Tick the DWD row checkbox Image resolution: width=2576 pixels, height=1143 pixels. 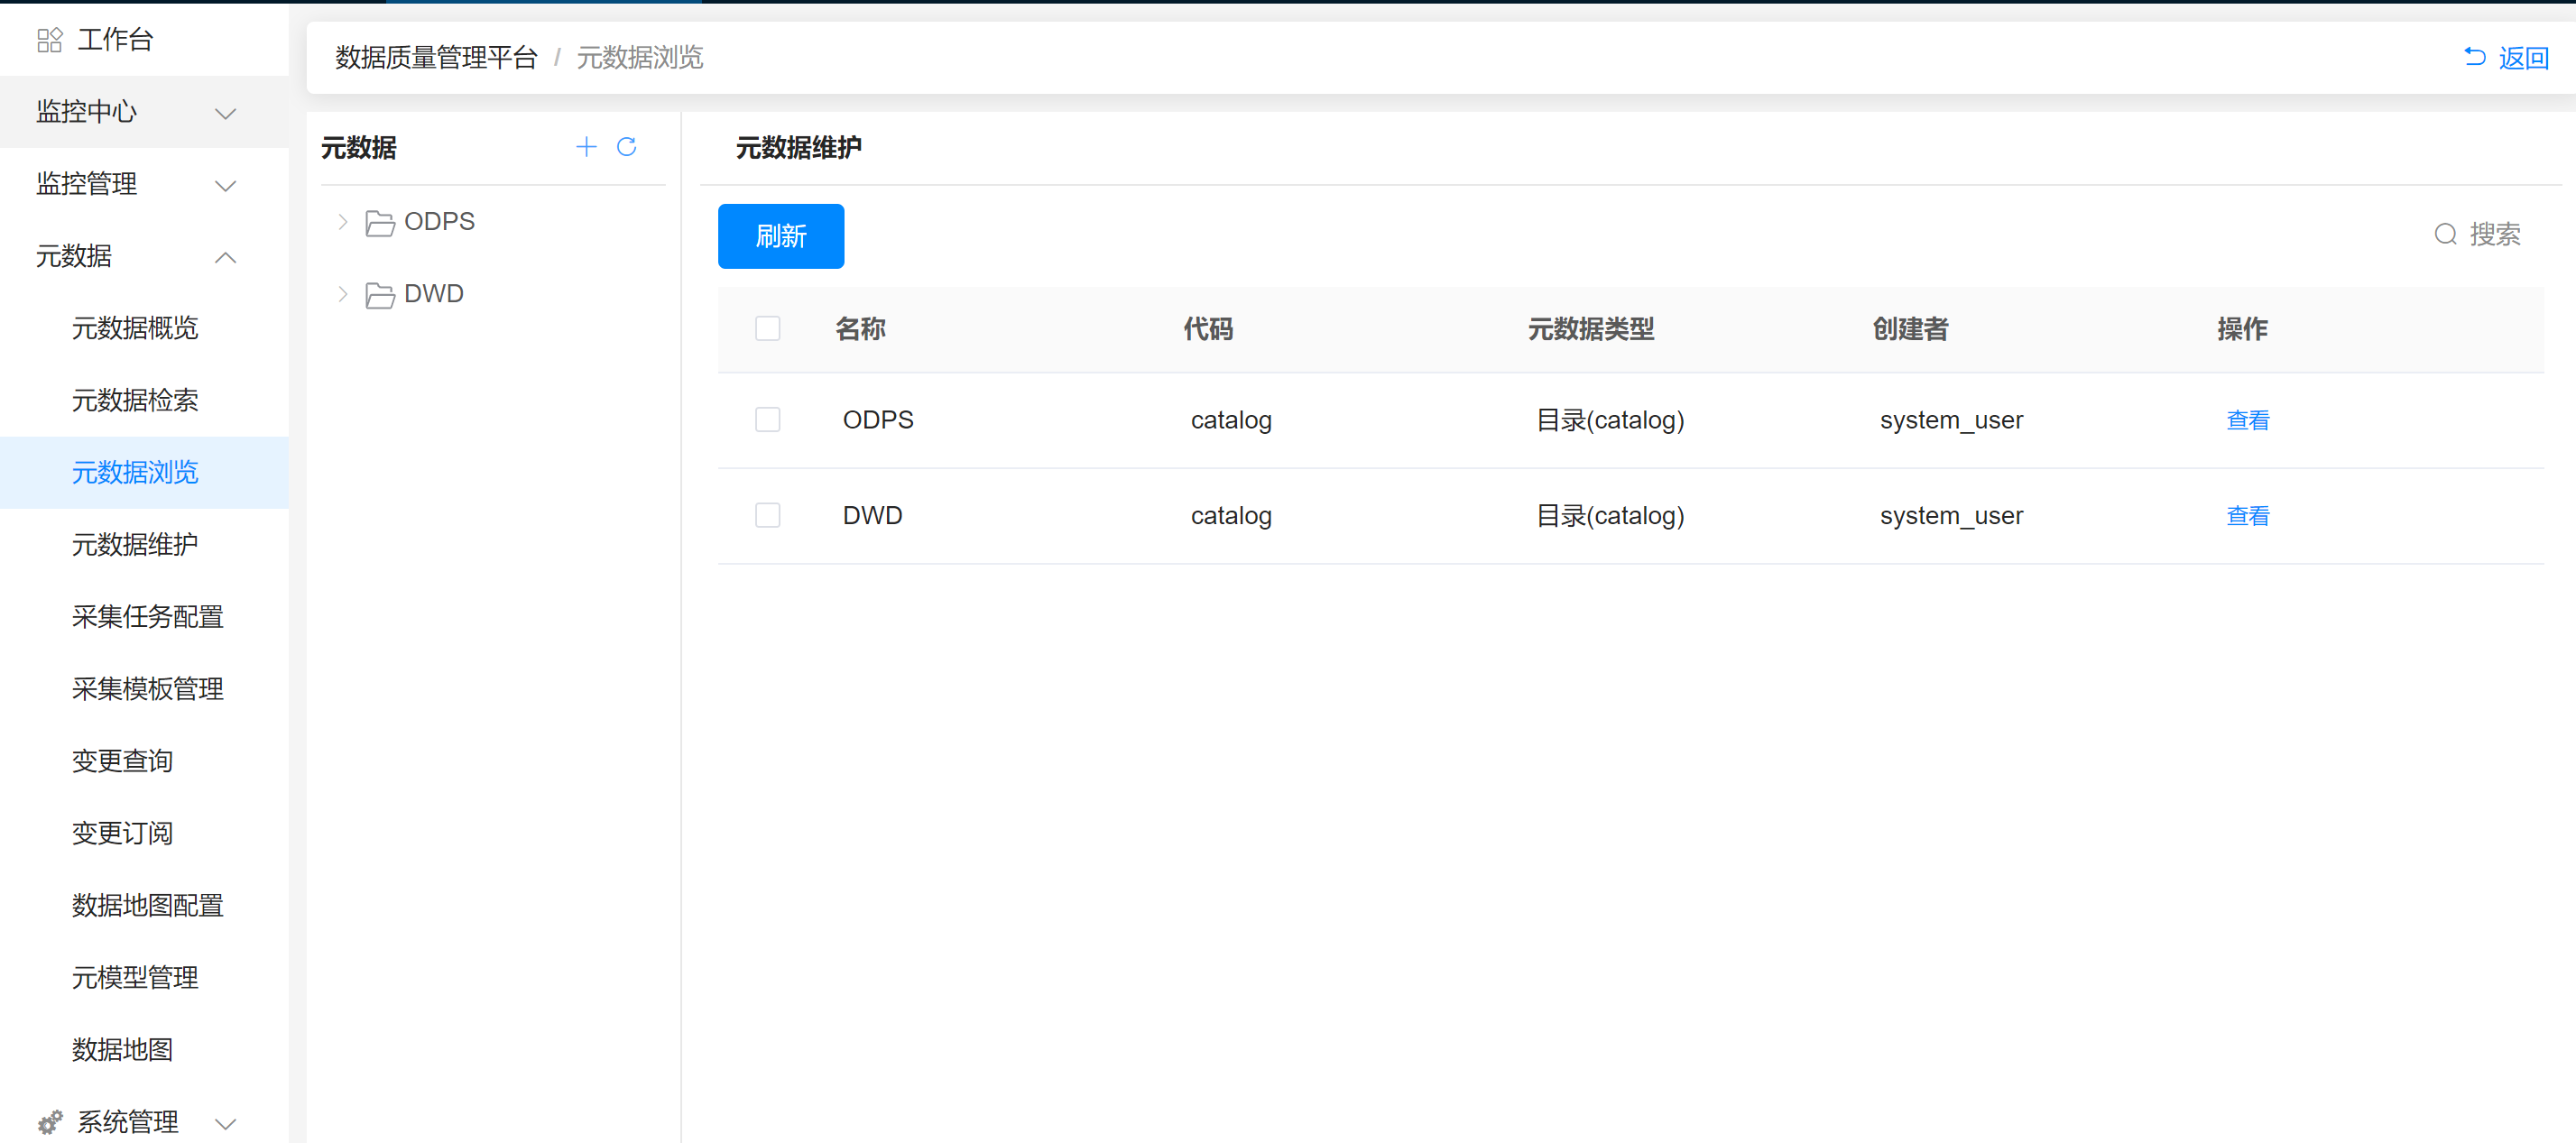768,515
